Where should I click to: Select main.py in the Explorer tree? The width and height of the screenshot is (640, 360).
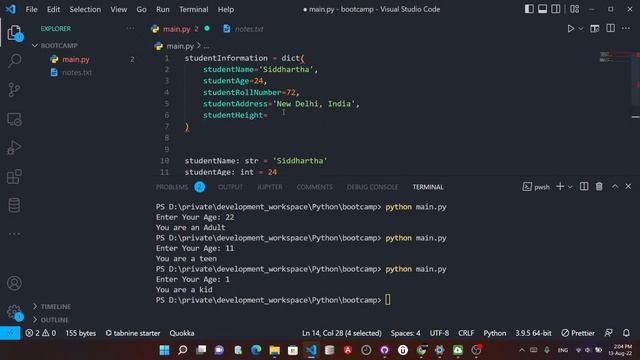tap(76, 60)
